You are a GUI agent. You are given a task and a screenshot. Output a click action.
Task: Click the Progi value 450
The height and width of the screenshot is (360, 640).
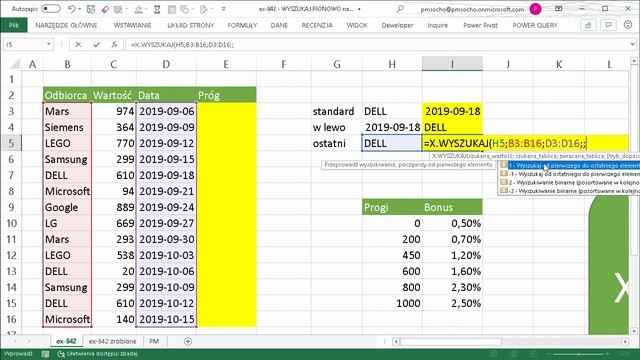tap(392, 256)
